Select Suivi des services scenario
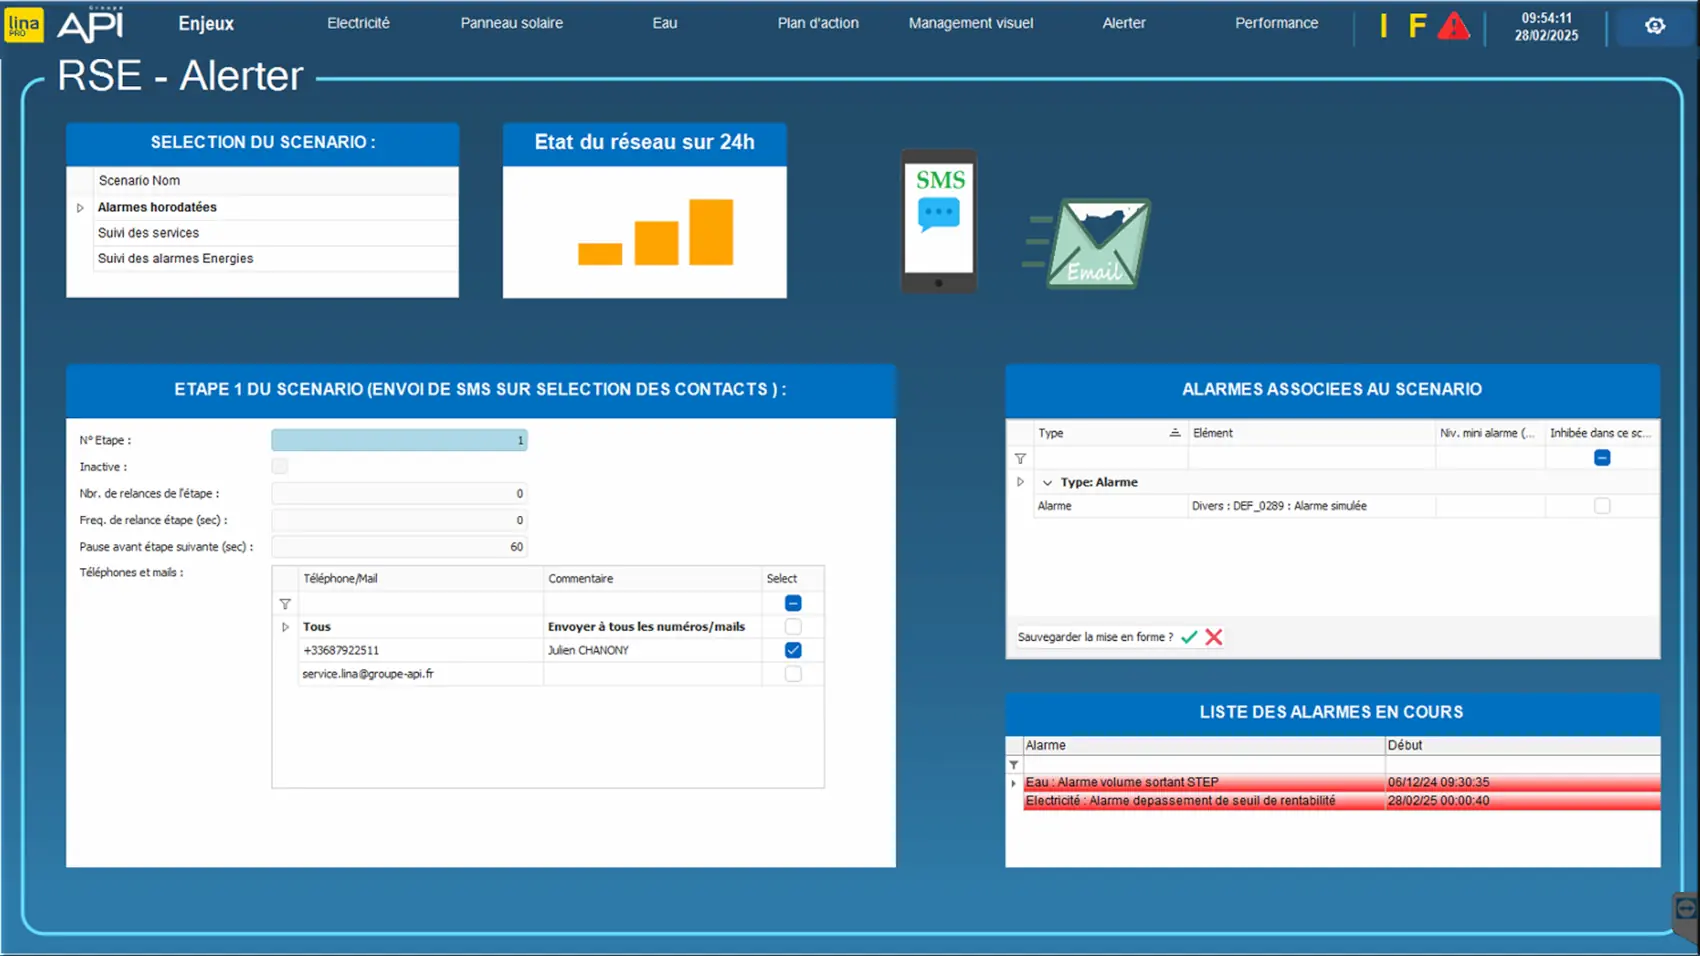1700x956 pixels. click(x=148, y=233)
